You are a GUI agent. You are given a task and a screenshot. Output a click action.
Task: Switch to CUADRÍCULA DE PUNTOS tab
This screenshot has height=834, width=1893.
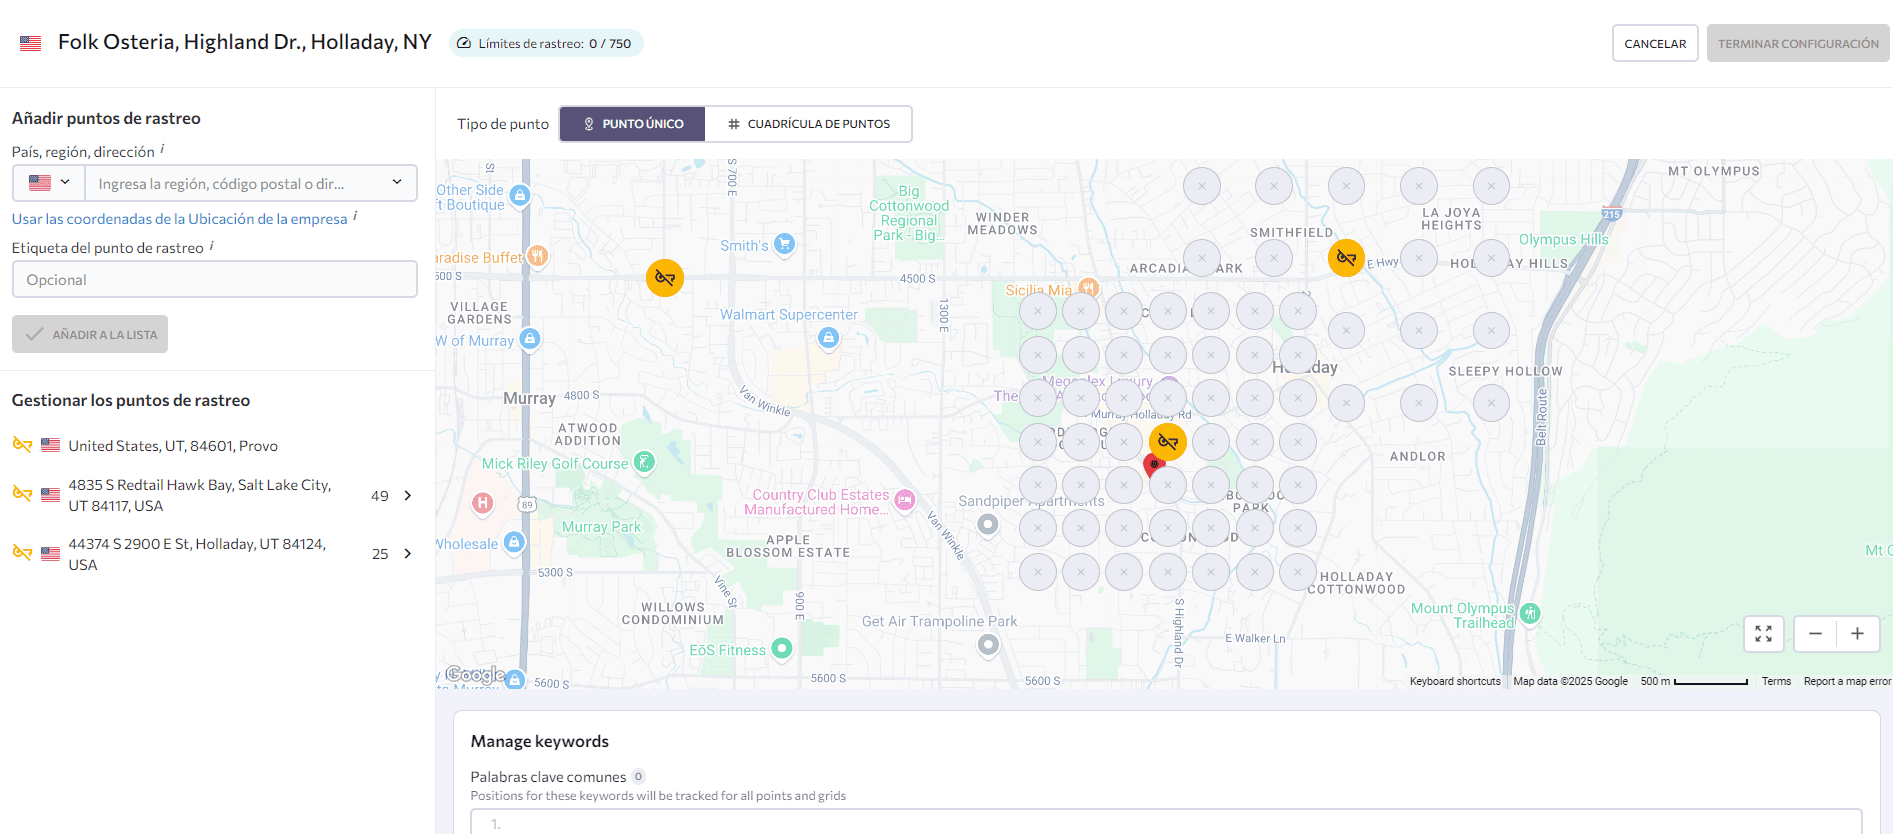click(x=808, y=124)
